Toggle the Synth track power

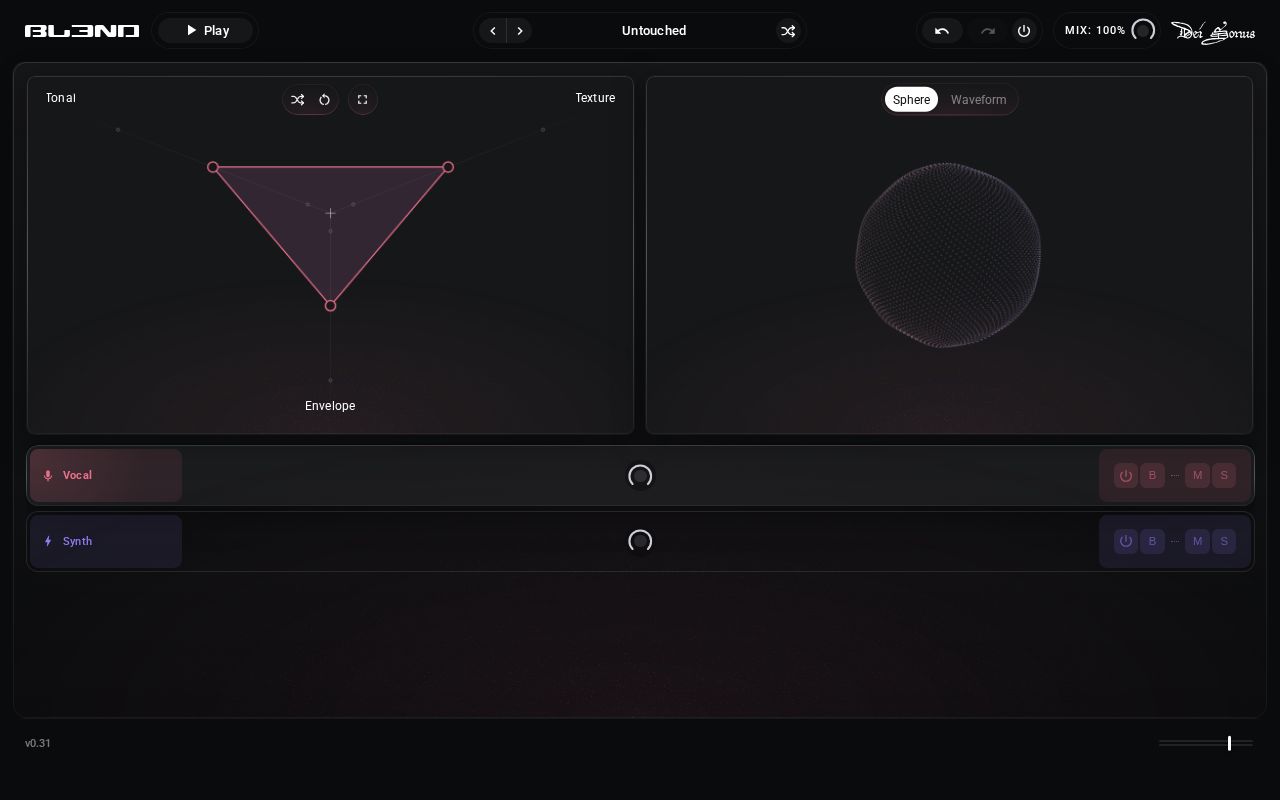pos(1126,542)
